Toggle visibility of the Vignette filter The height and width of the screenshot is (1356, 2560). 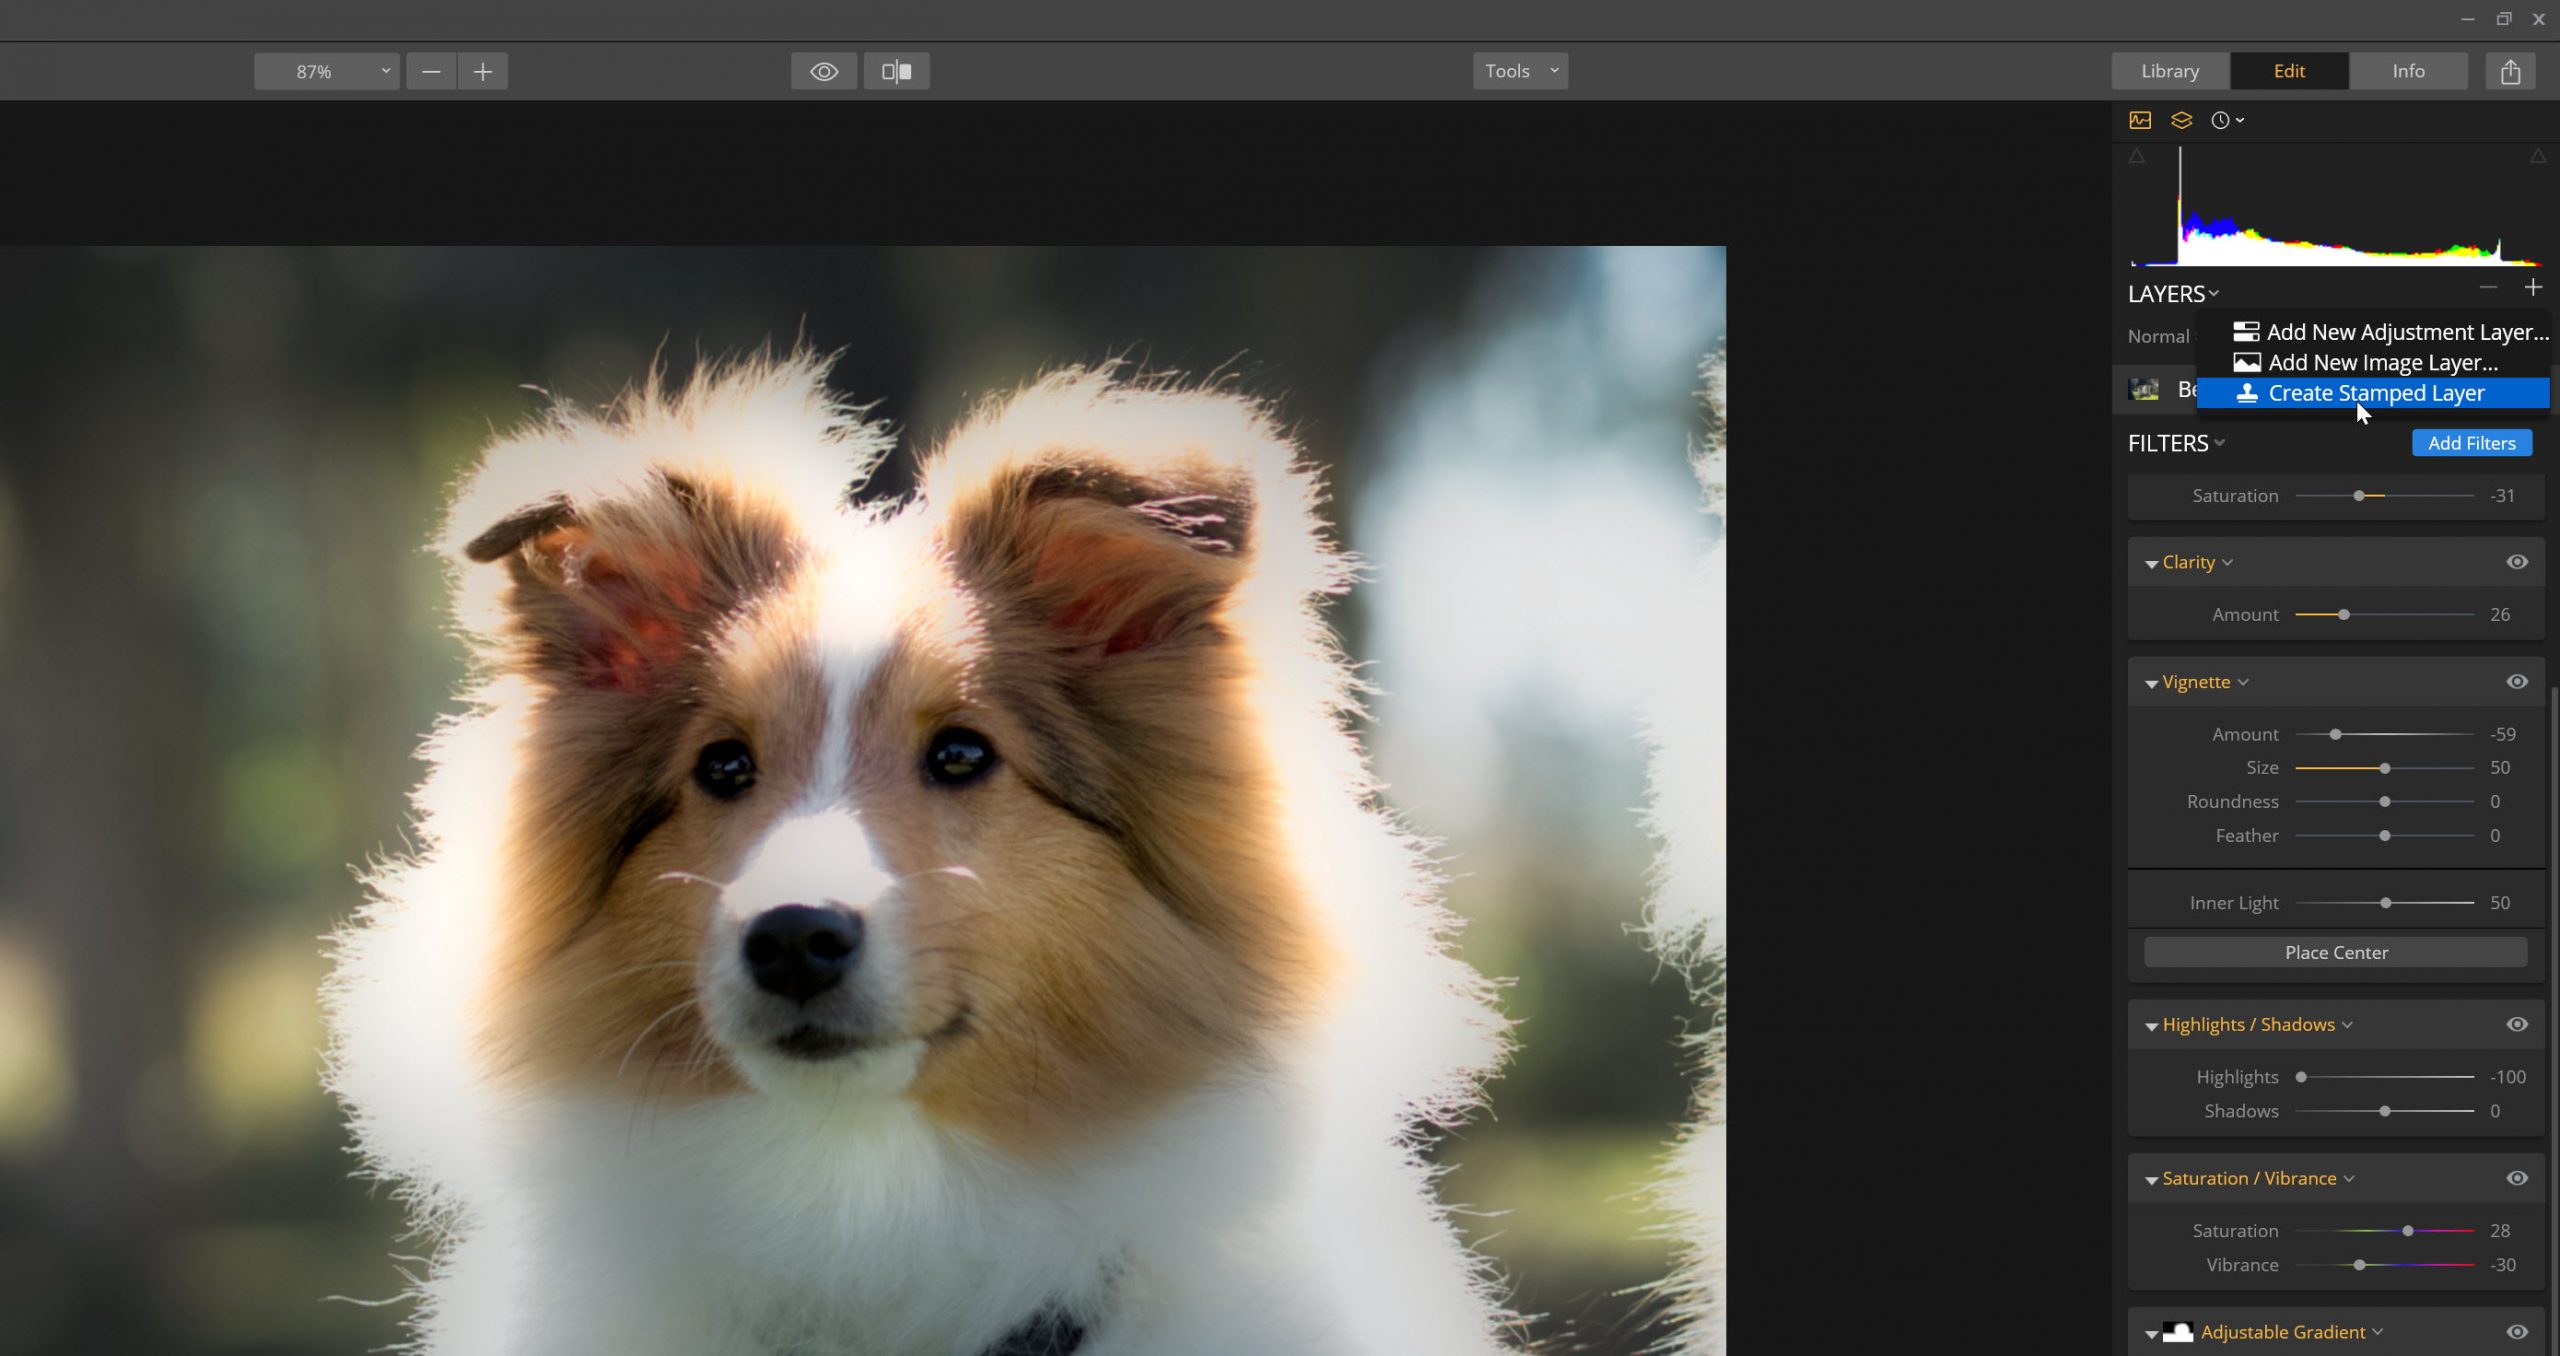pyautogui.click(x=2517, y=682)
